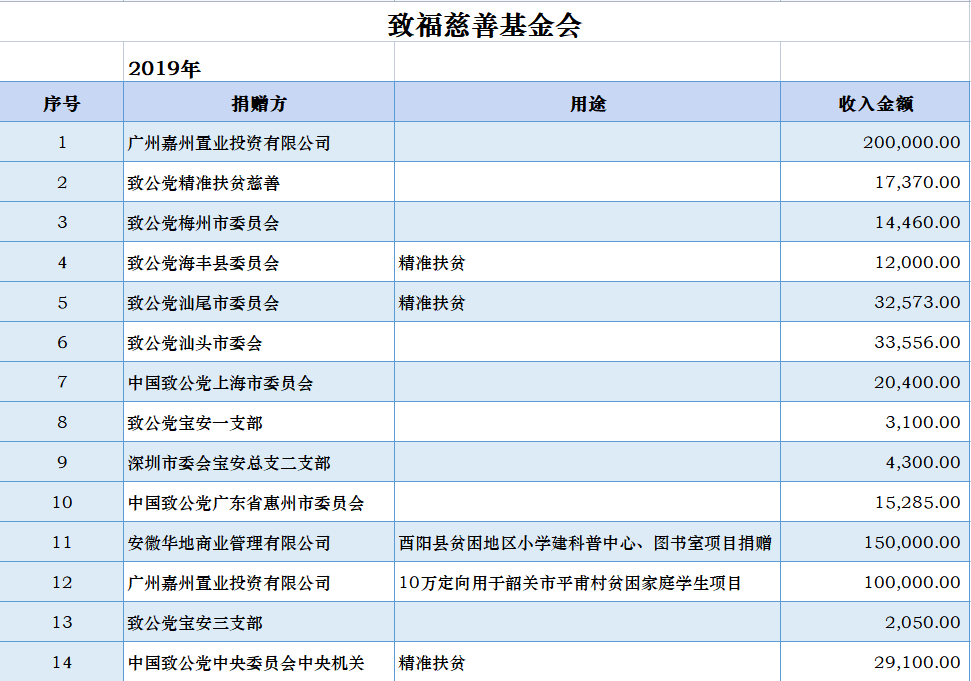This screenshot has width=971, height=681.
Task: Select purpose cell 酉阳县贫困地区小学建科普中心
Action: click(587, 542)
